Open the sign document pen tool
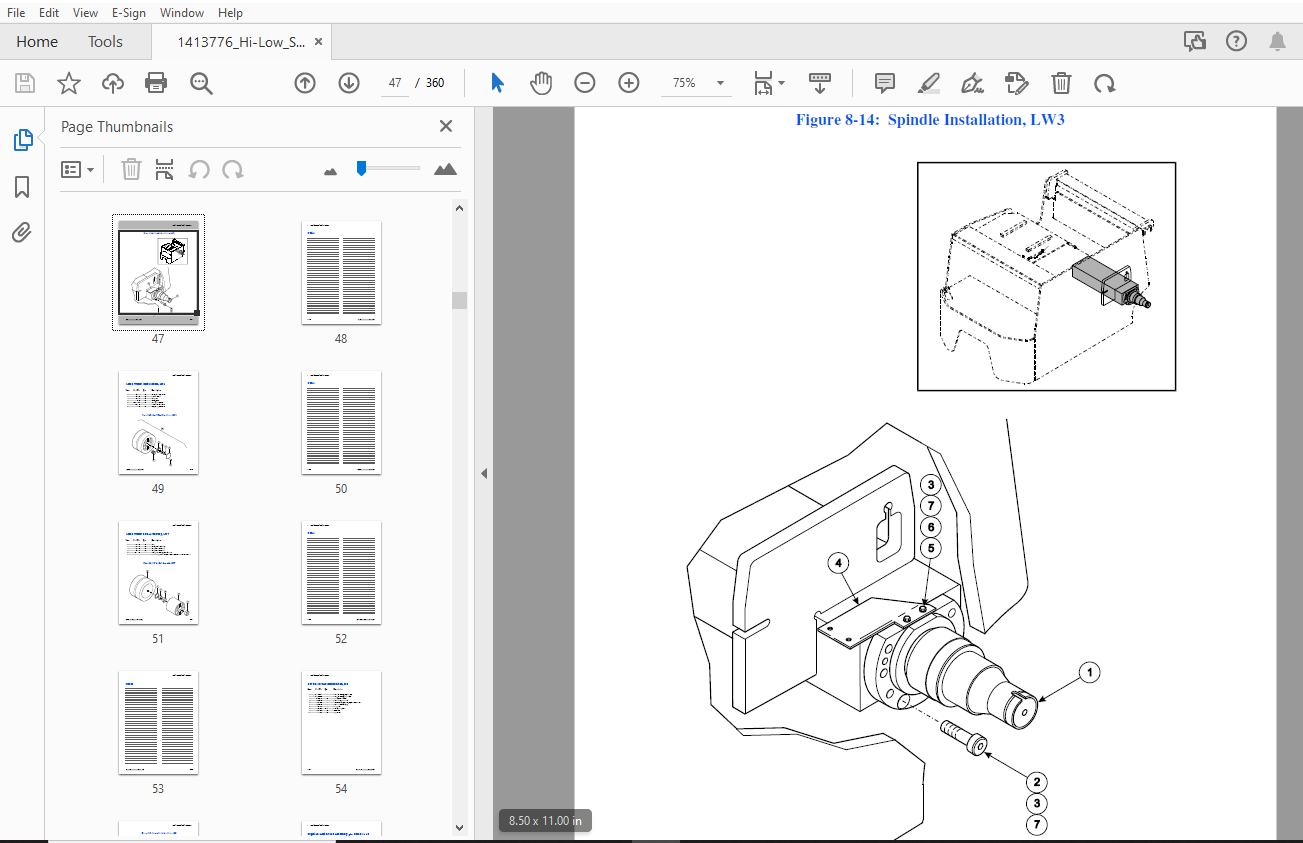 pyautogui.click(x=972, y=83)
